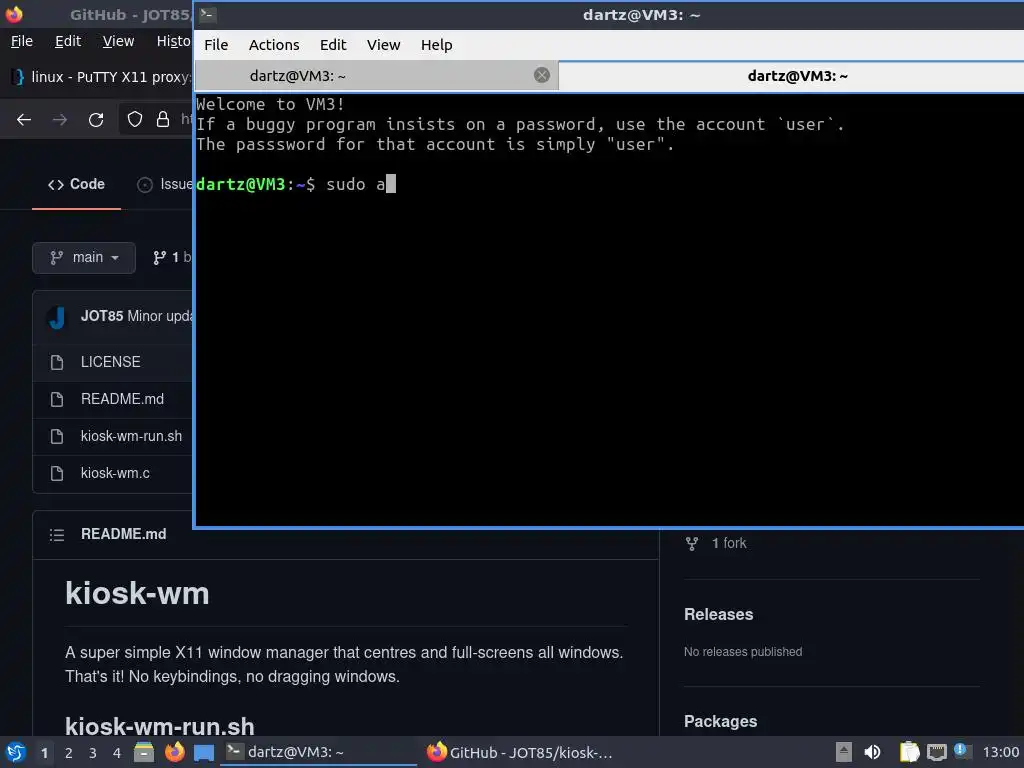1024x768 pixels.
Task: Click the JOT85 avatar image
Action: click(x=57, y=317)
